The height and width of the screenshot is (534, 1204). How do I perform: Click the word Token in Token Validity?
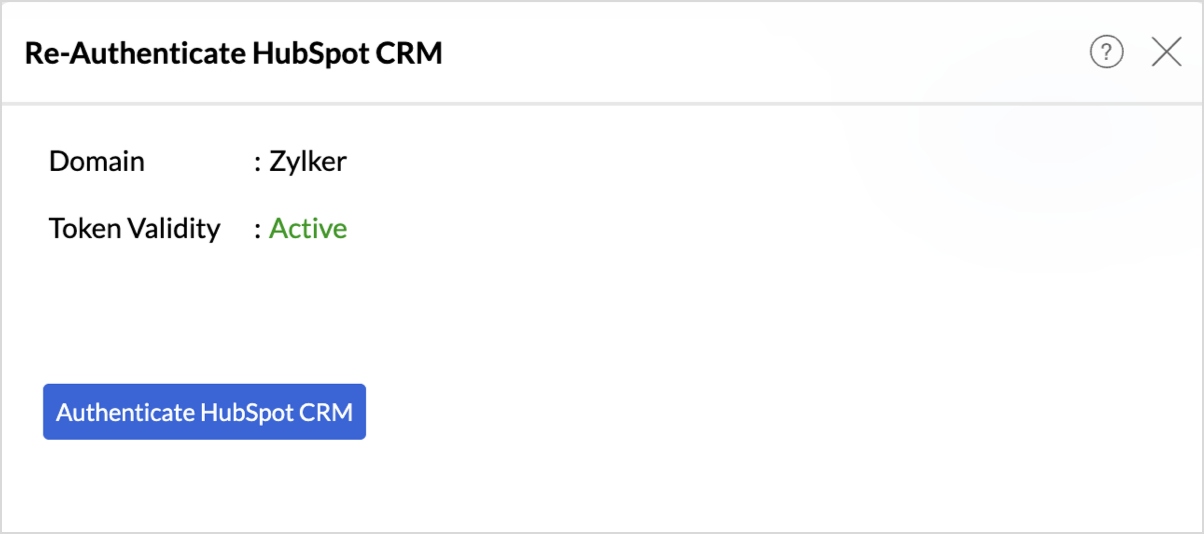coord(84,229)
